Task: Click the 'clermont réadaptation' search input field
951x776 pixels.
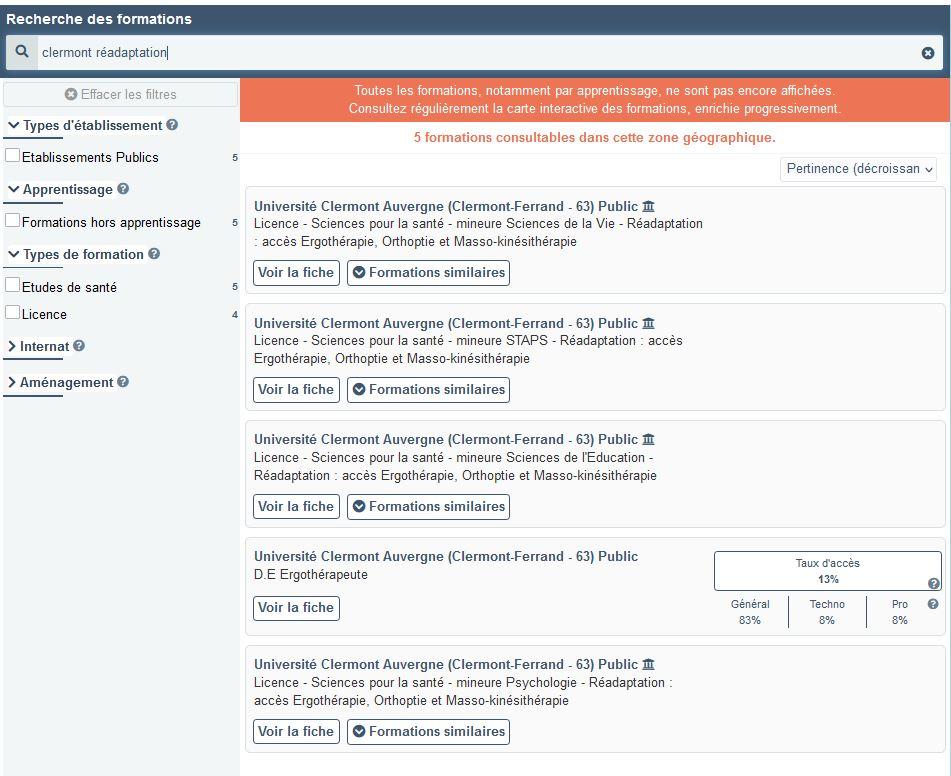Action: [476, 53]
